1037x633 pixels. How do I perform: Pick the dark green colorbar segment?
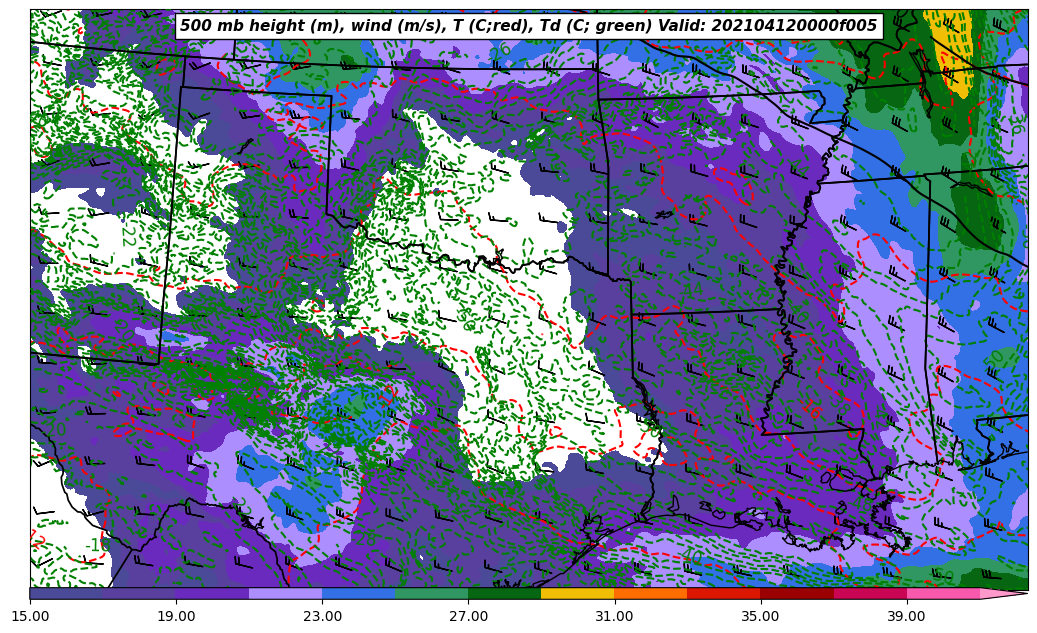[504, 593]
